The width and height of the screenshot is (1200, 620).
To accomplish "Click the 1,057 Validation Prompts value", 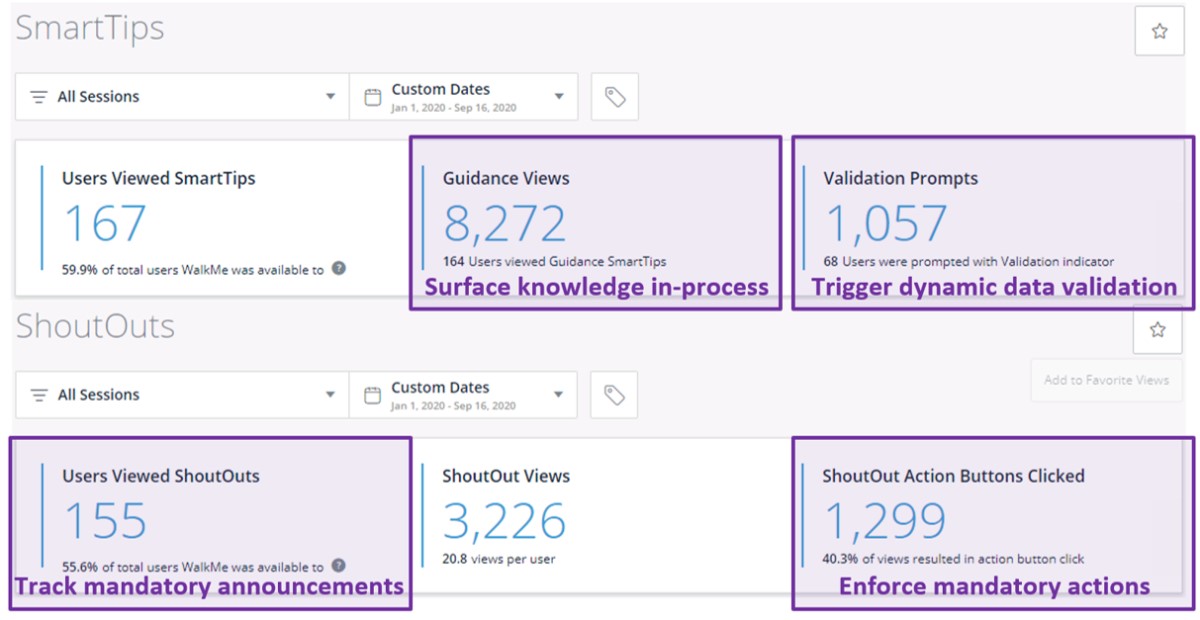I will click(x=885, y=223).
